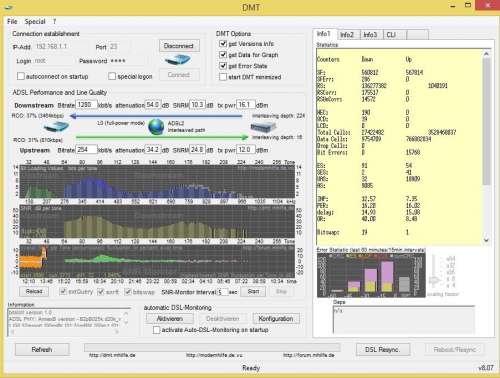Viewport: 500px width, 378px height.
Task: Click the DSL Resync button
Action: pos(383,349)
